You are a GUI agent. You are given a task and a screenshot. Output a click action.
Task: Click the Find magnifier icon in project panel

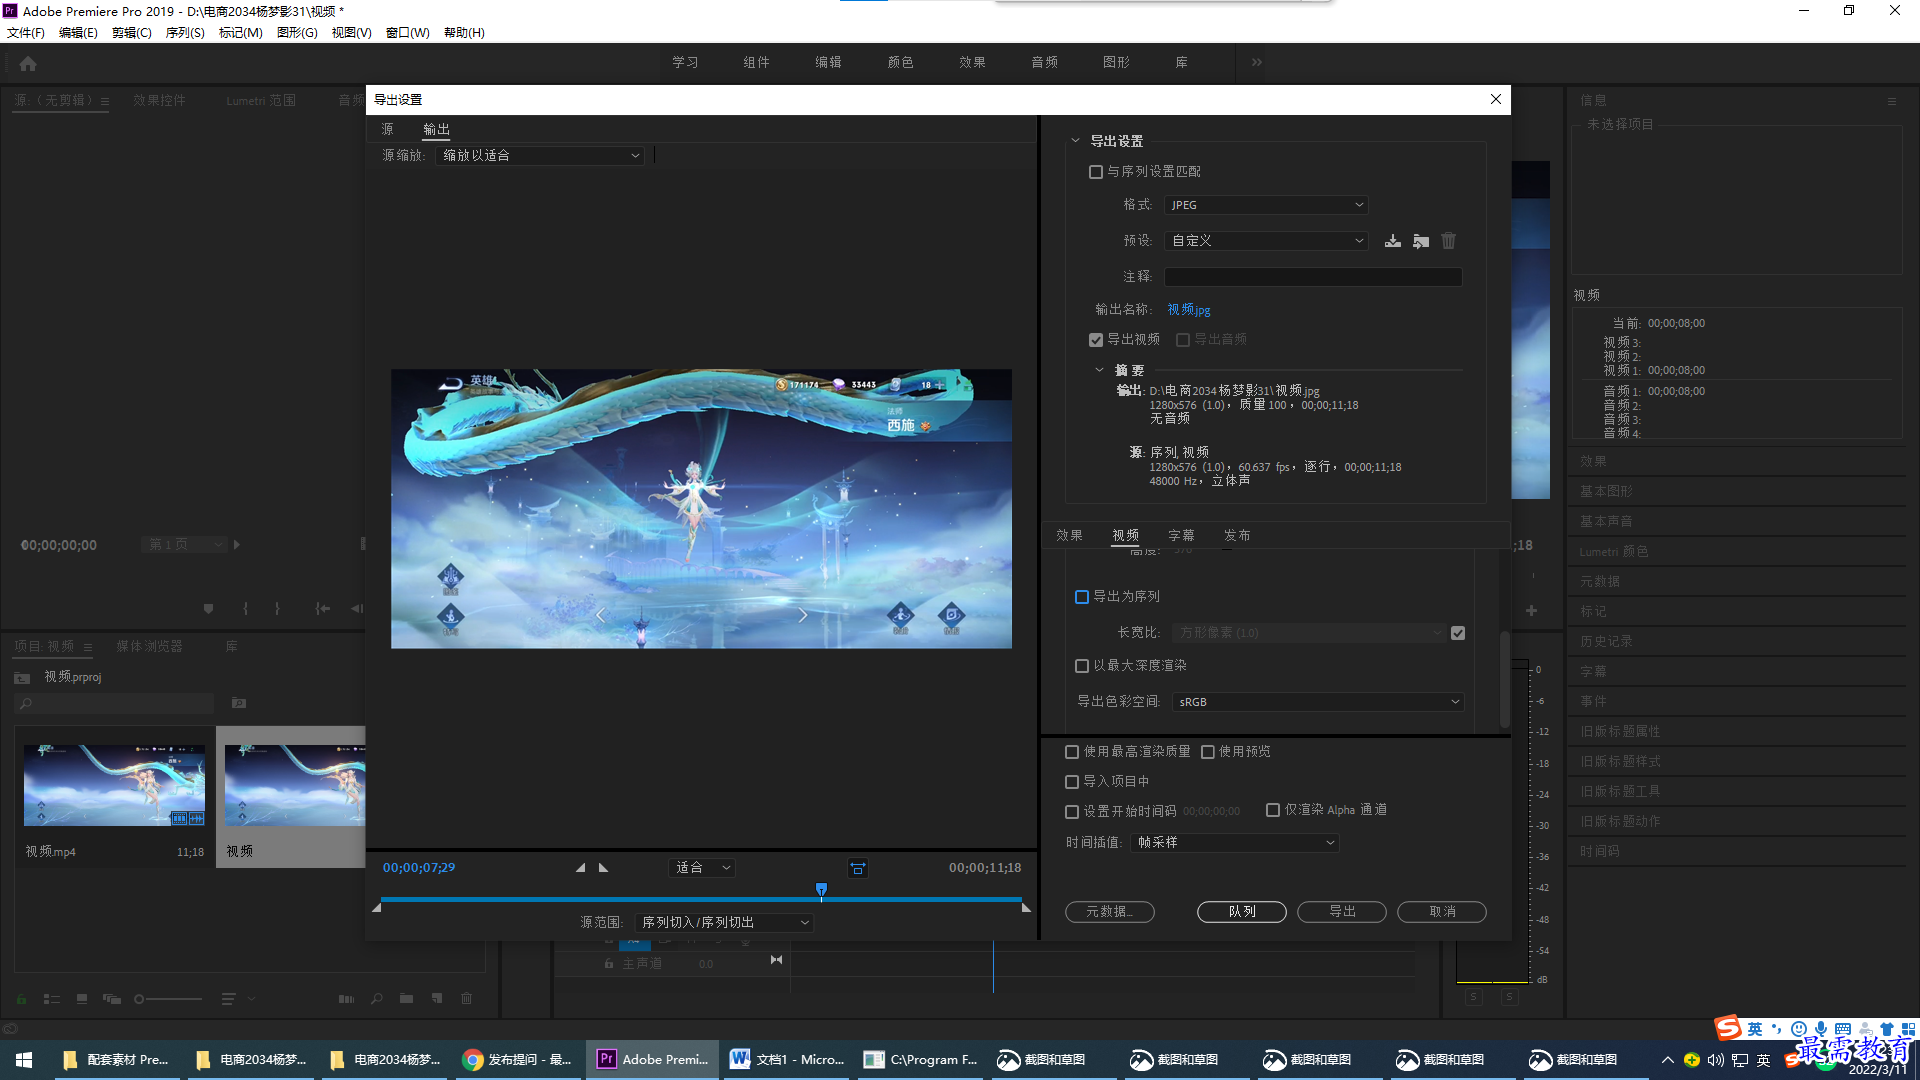point(376,999)
